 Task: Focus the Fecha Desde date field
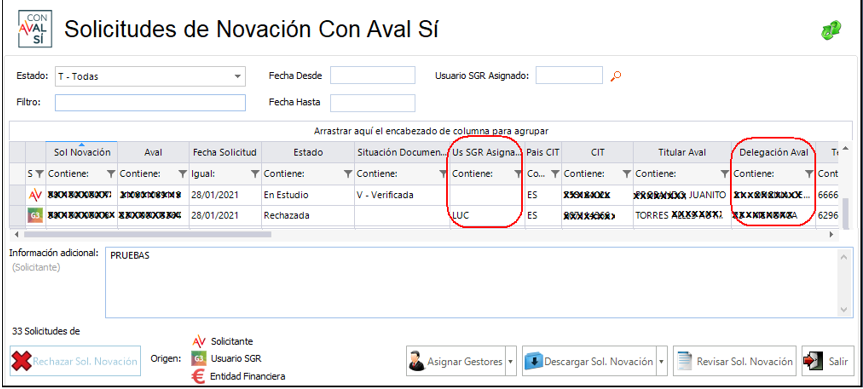click(x=373, y=75)
